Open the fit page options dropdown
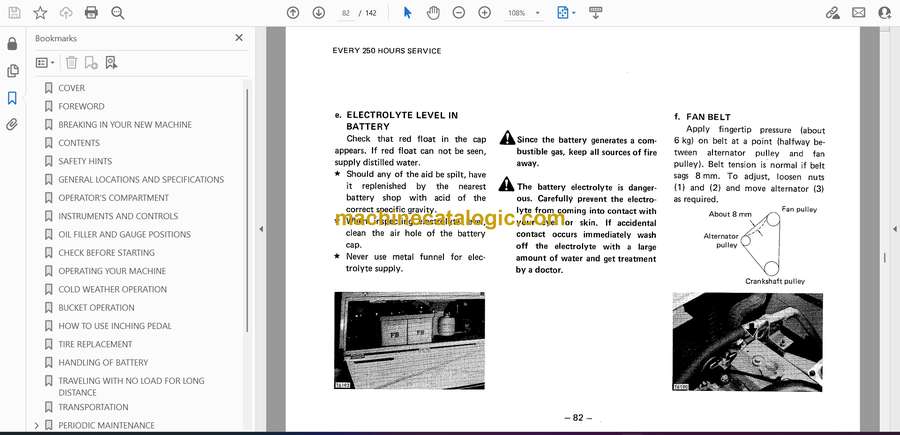The width and height of the screenshot is (900, 435). click(x=566, y=13)
